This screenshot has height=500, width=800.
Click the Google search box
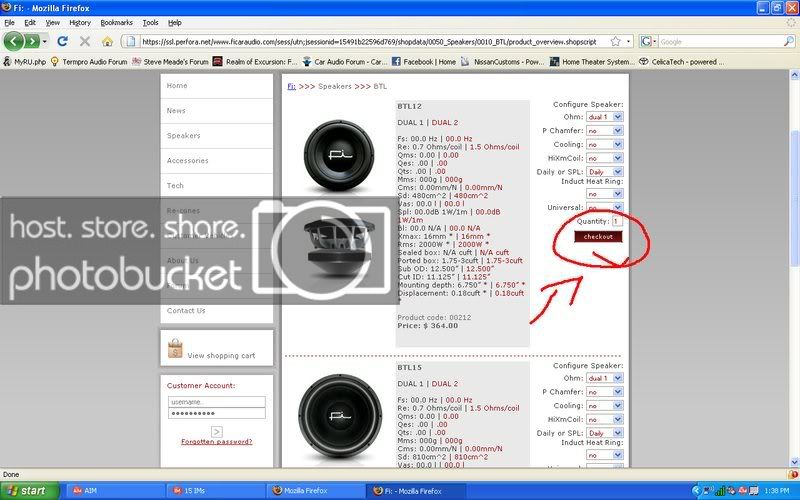(719, 41)
